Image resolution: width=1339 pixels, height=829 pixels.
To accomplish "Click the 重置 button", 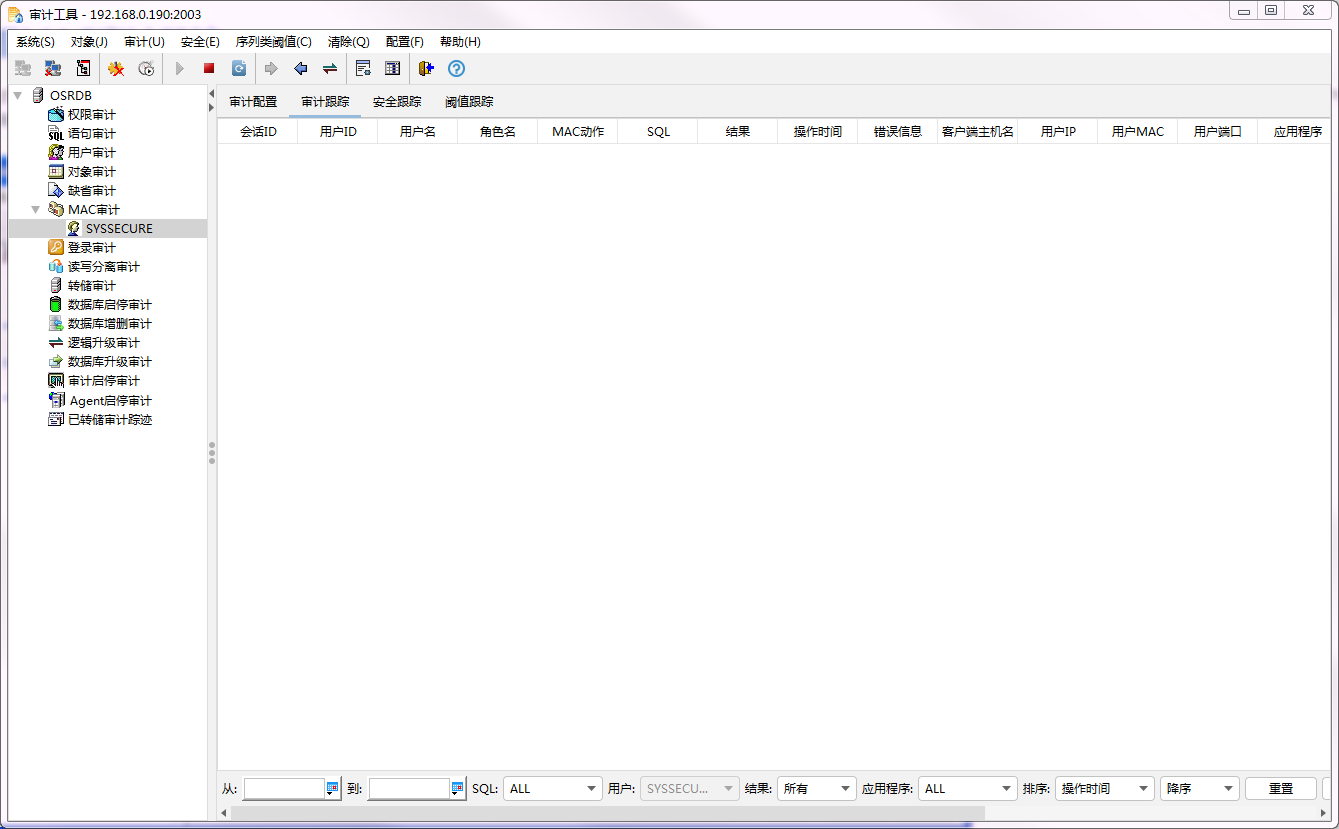I will pos(1280,789).
